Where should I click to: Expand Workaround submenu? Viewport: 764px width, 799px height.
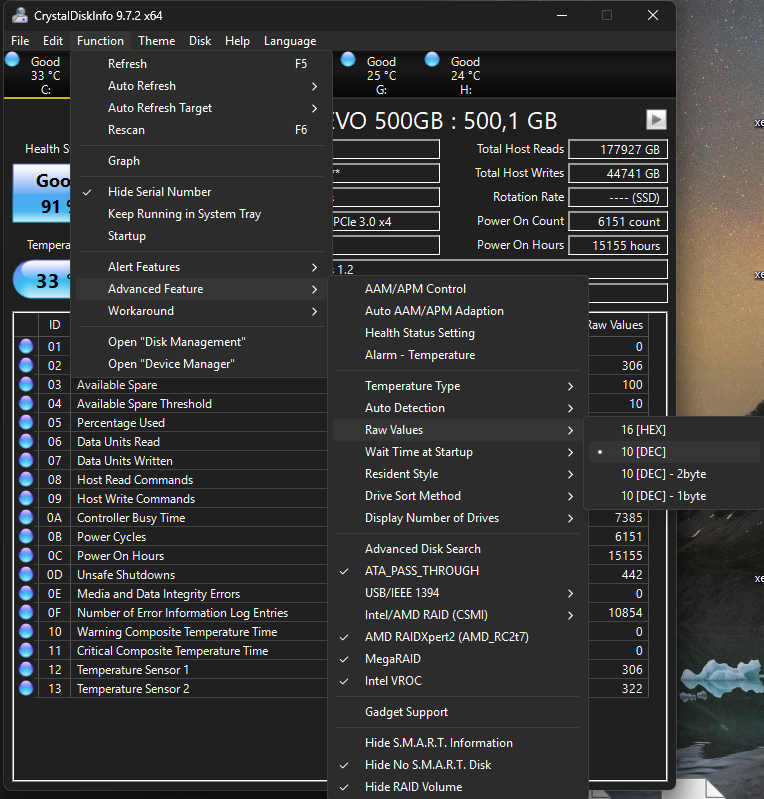point(201,311)
